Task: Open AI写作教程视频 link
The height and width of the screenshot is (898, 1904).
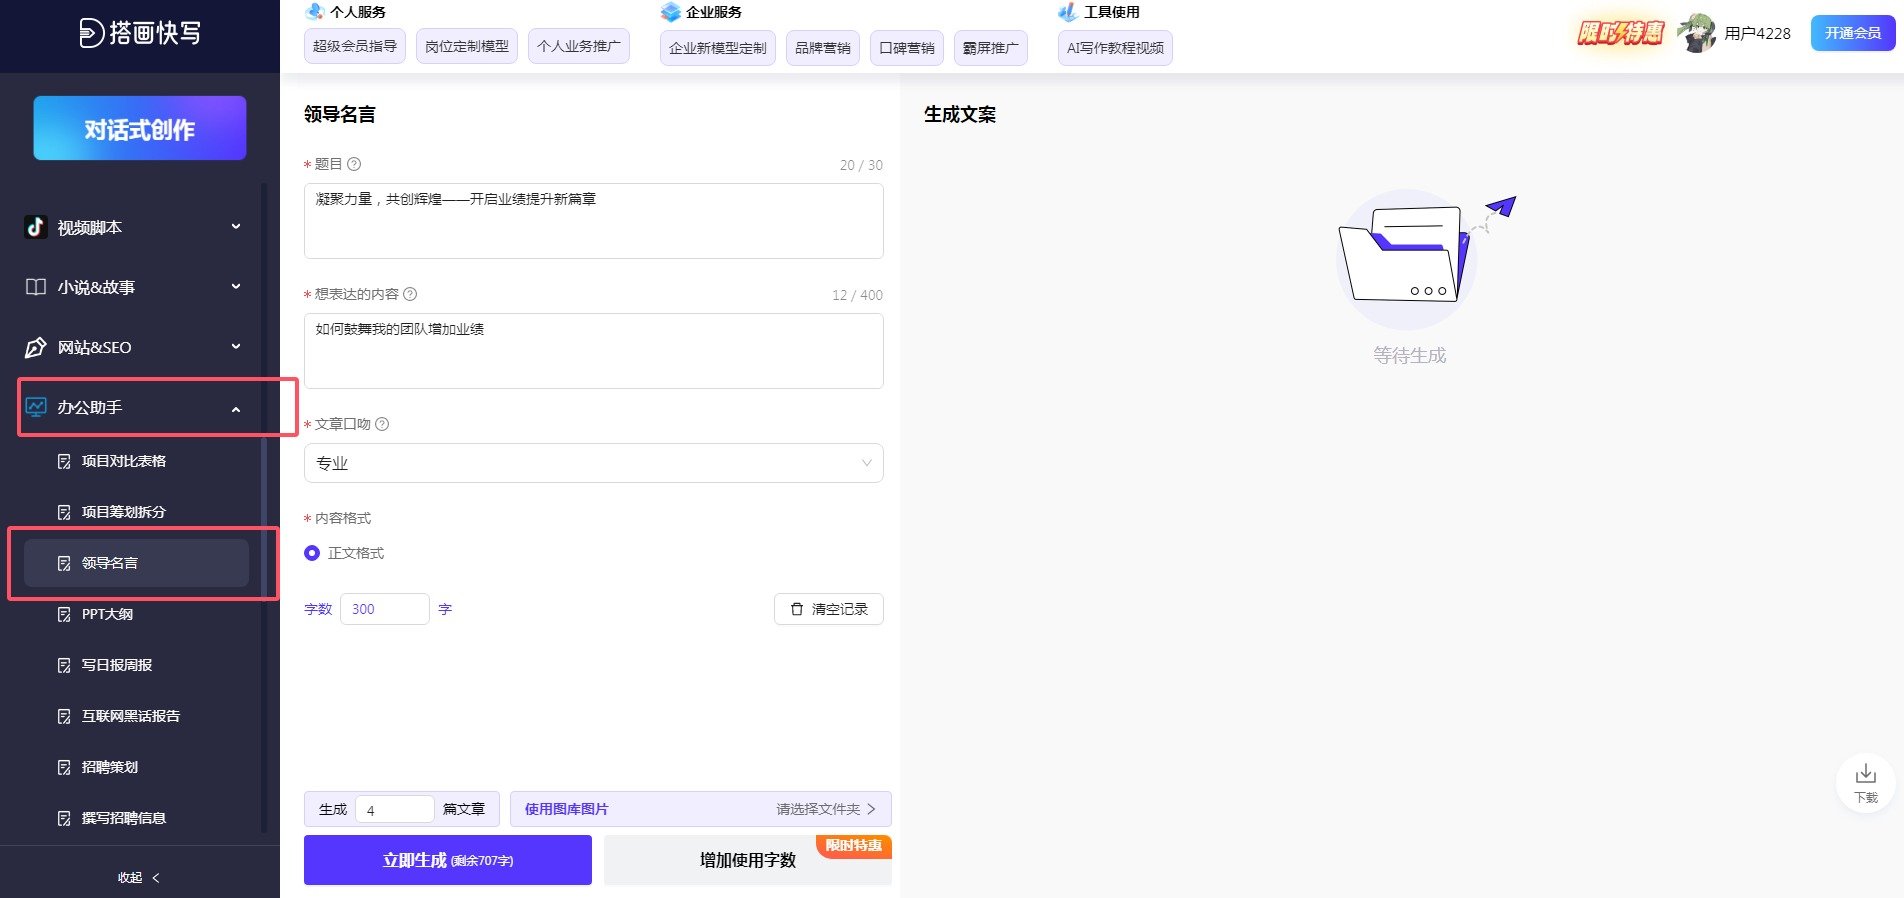Action: [1115, 48]
